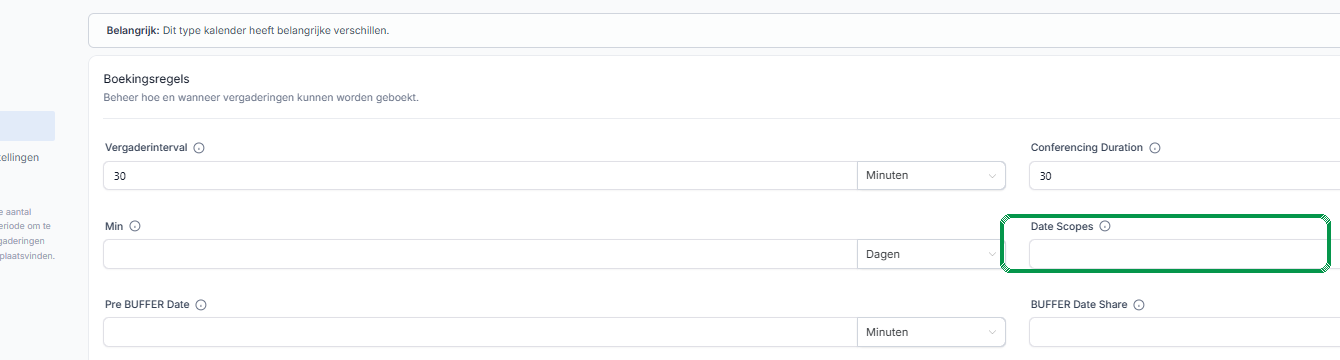Image resolution: width=1340 pixels, height=360 pixels.
Task: Select the highlighted sidebar menu item
Action: pos(27,126)
